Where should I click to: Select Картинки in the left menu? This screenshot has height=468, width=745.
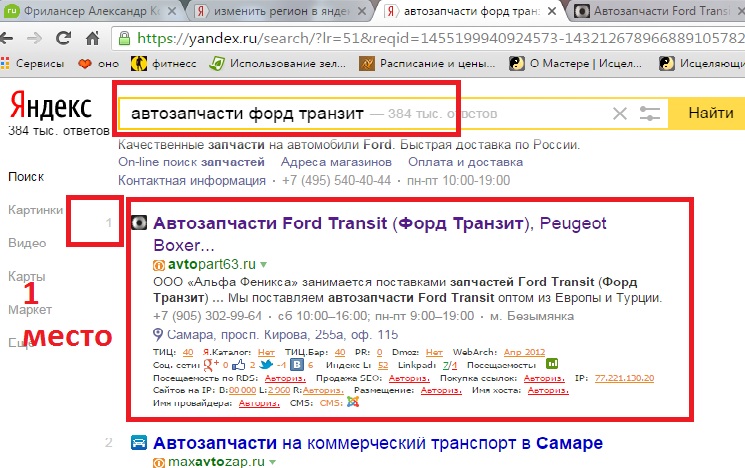[36, 210]
